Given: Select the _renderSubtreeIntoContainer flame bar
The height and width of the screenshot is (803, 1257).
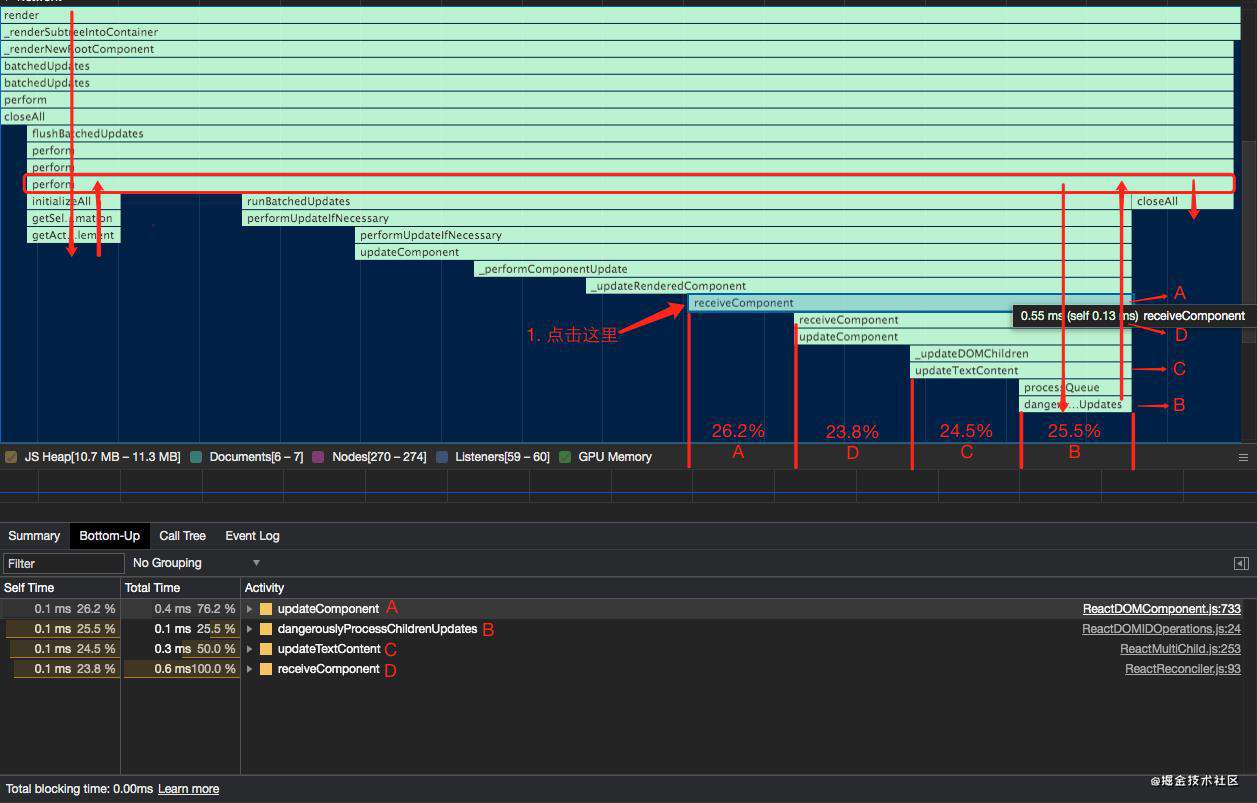Looking at the screenshot, I should pos(620,32).
